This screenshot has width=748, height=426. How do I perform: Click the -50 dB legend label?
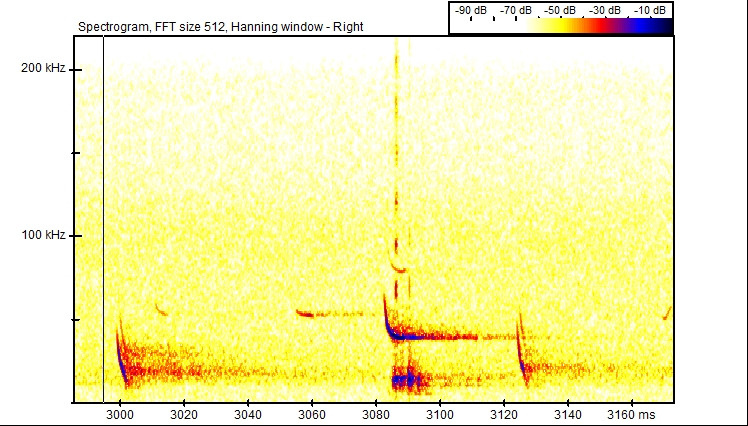[x=560, y=10]
